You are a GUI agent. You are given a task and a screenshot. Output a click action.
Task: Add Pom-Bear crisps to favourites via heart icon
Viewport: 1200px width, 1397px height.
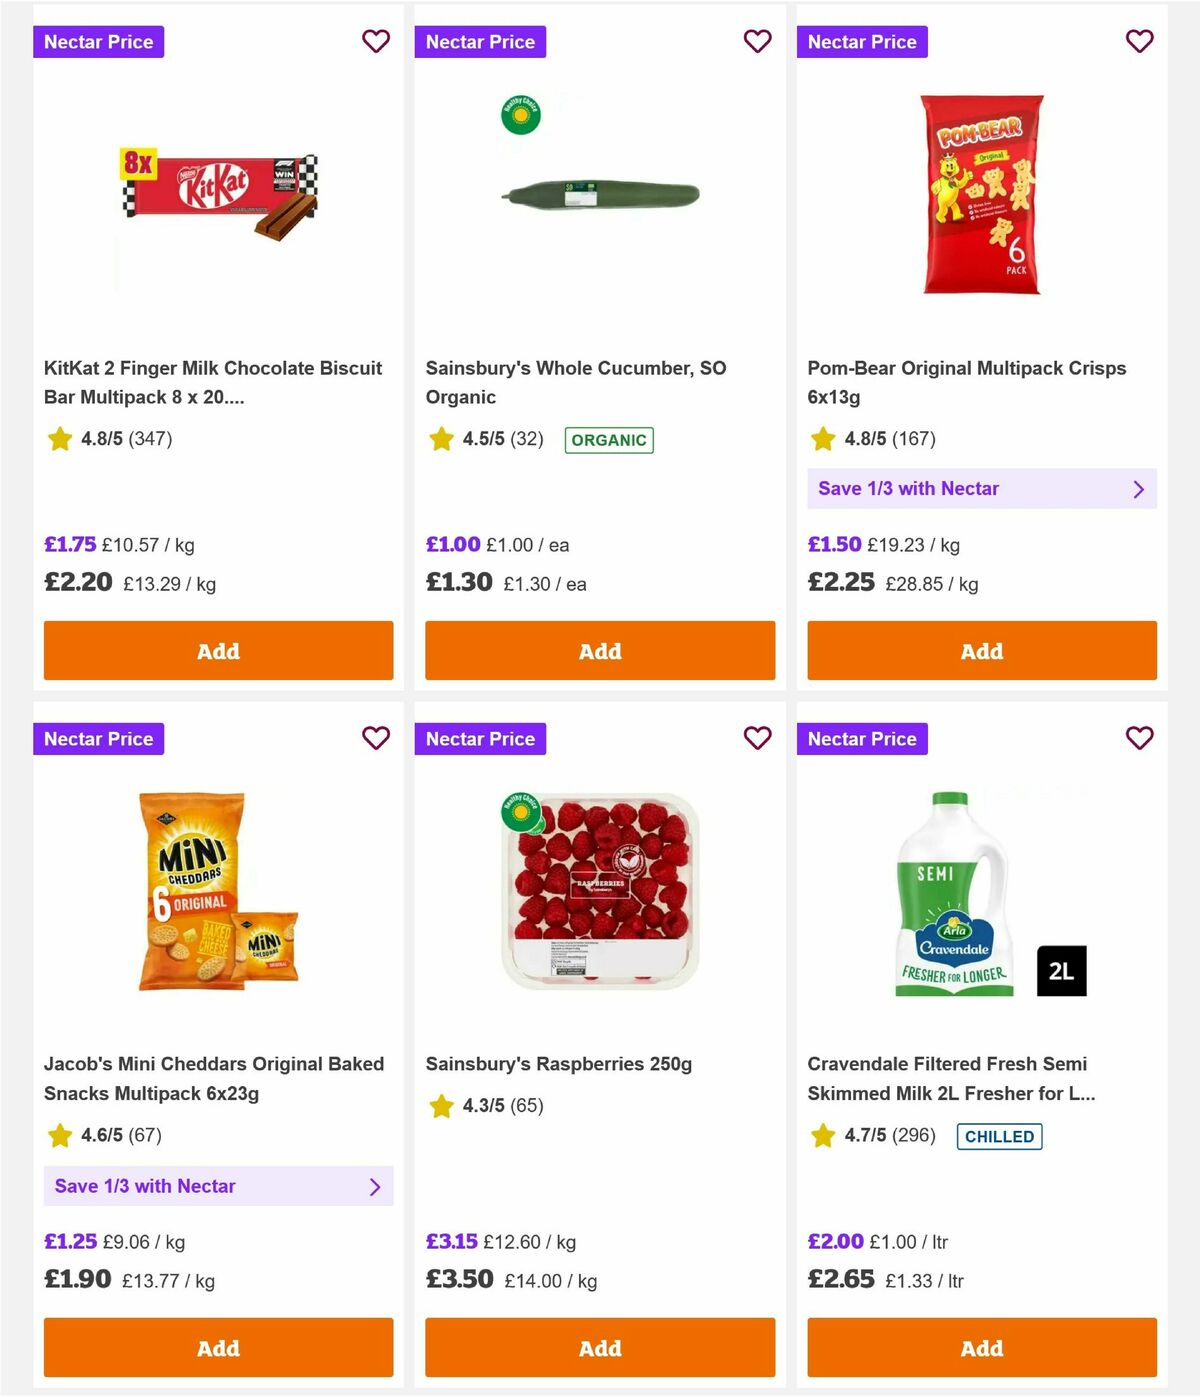1139,42
